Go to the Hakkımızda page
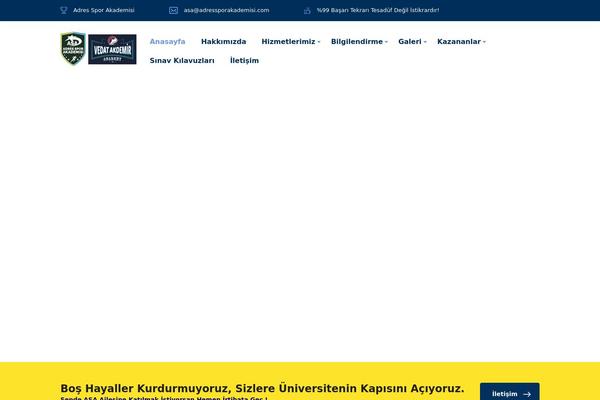Image resolution: width=600 pixels, height=400 pixels. coord(223,41)
